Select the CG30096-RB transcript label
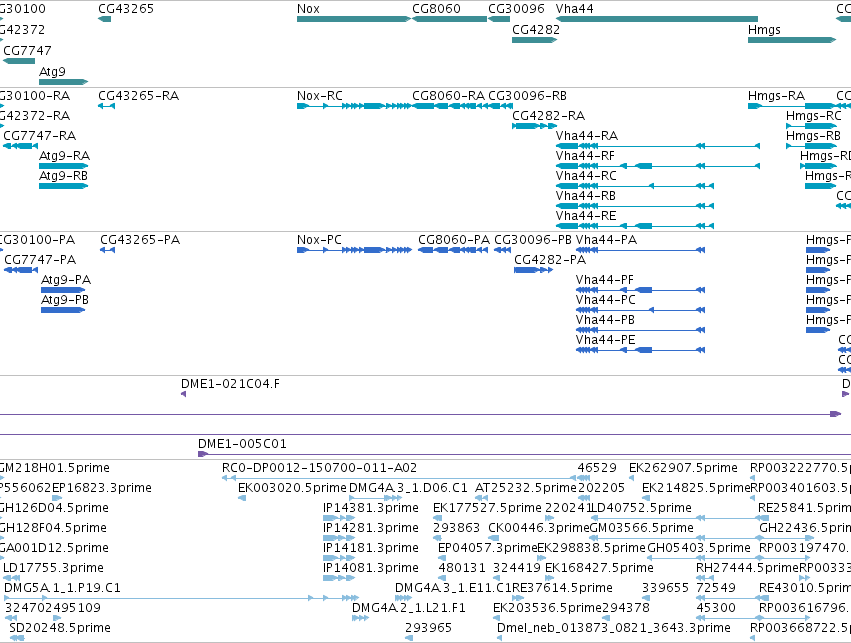Screen dimensions: 851x643 click(528, 96)
